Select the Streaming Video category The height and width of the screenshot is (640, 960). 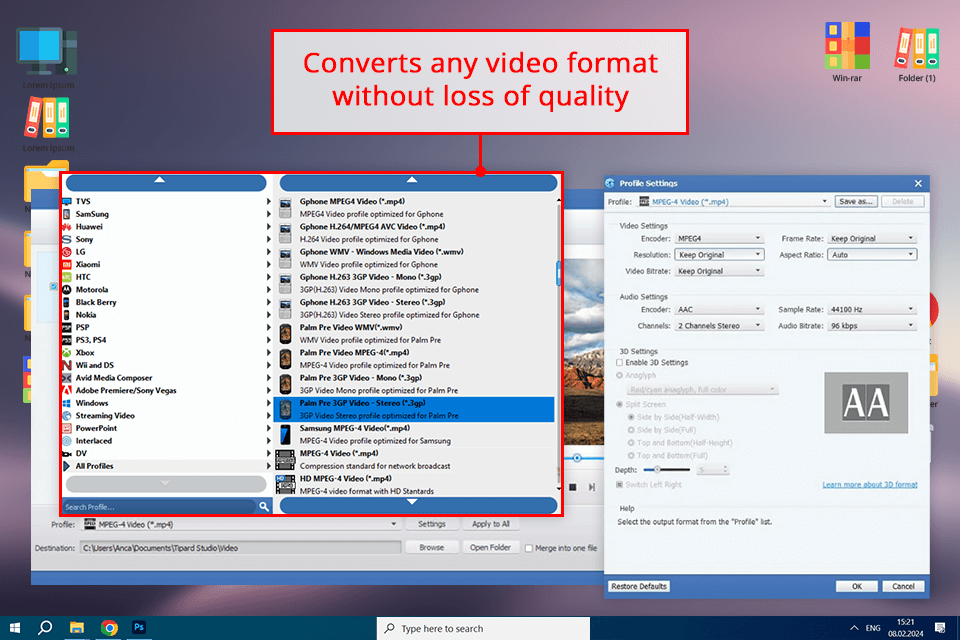pyautogui.click(x=167, y=416)
